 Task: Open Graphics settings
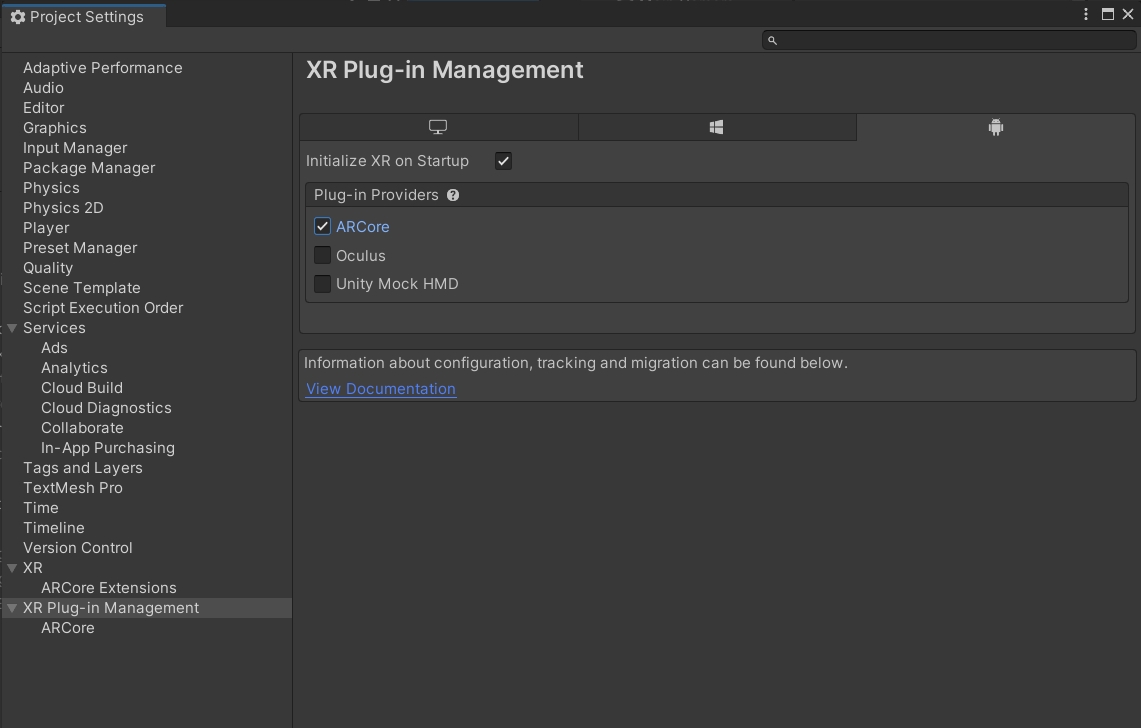coord(55,128)
